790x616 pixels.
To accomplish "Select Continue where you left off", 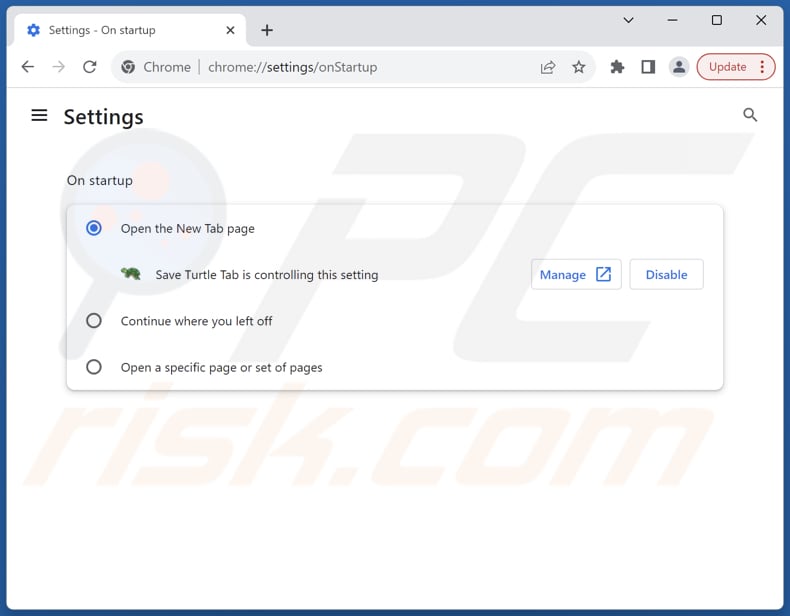I will 94,321.
